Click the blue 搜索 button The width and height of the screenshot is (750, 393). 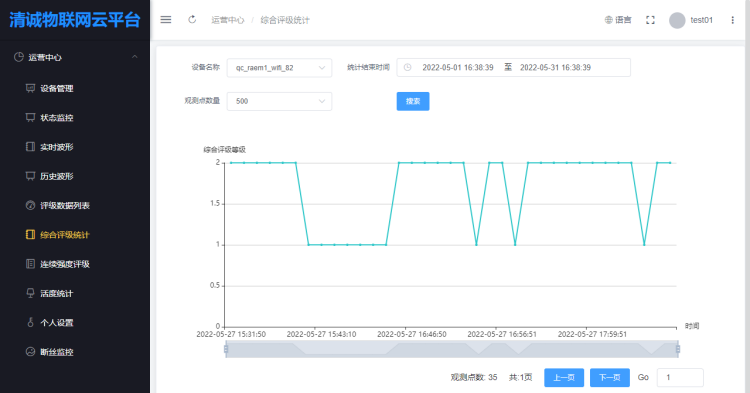[413, 101]
